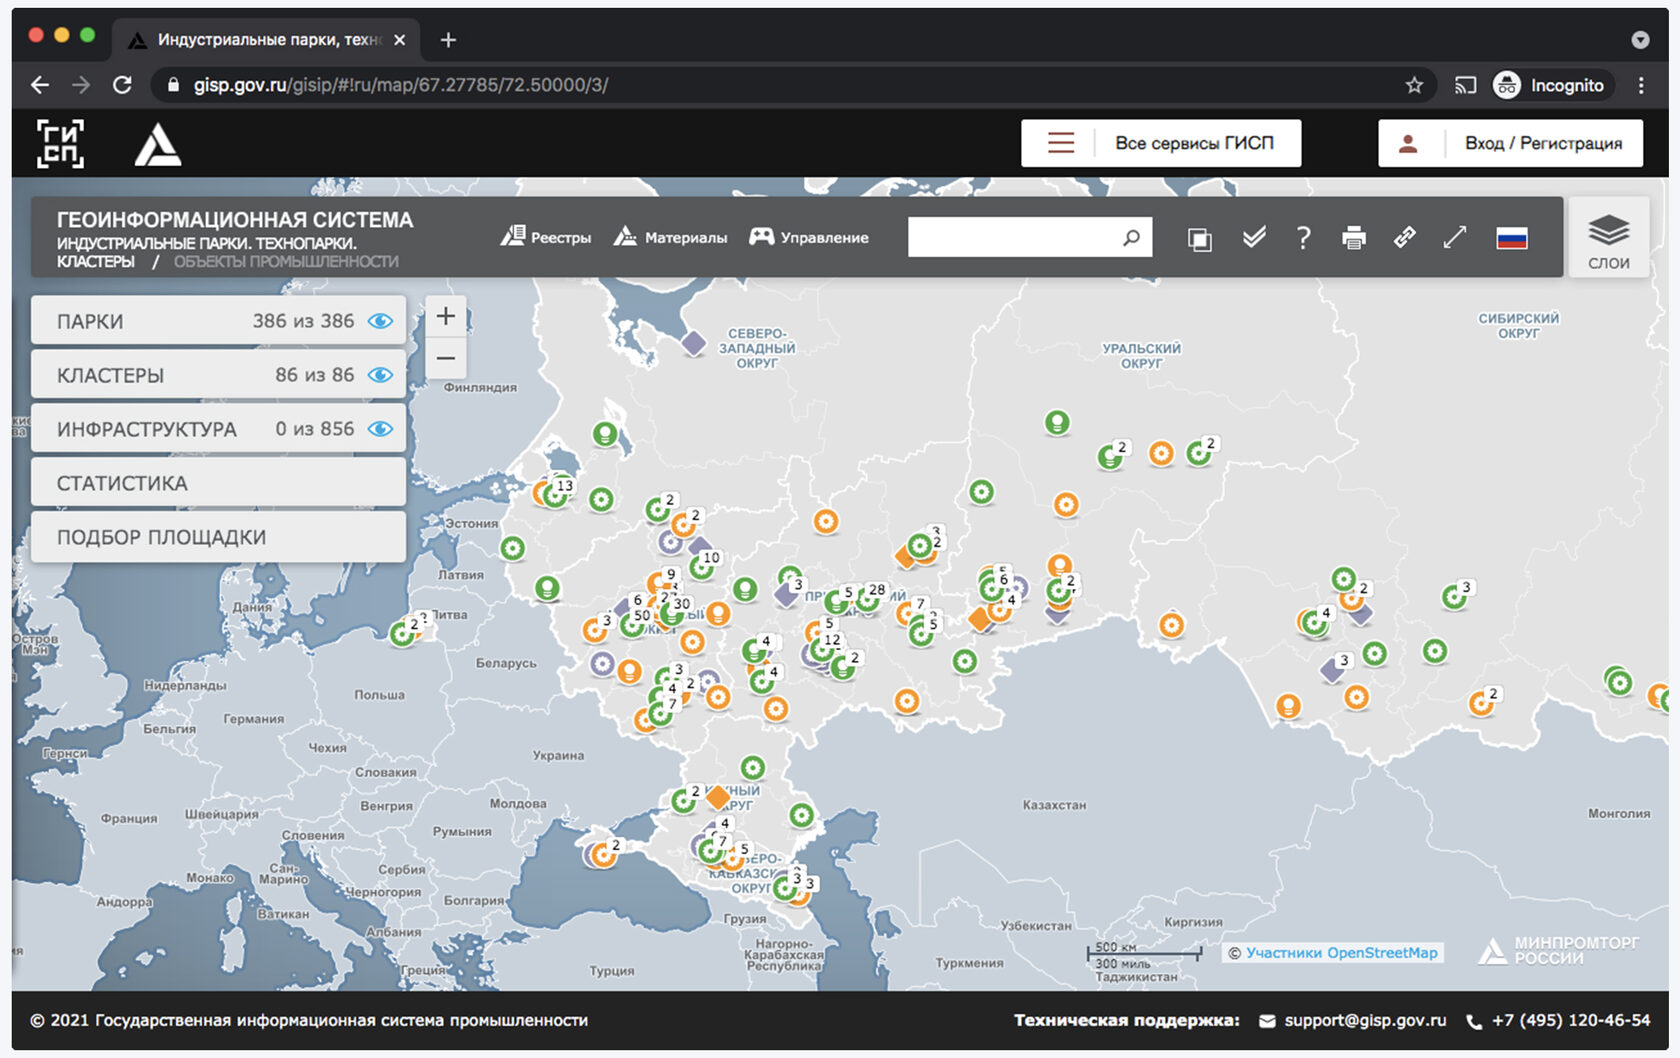1680x1058 pixels.
Task: Open the Слои layers panel
Action: point(1608,241)
